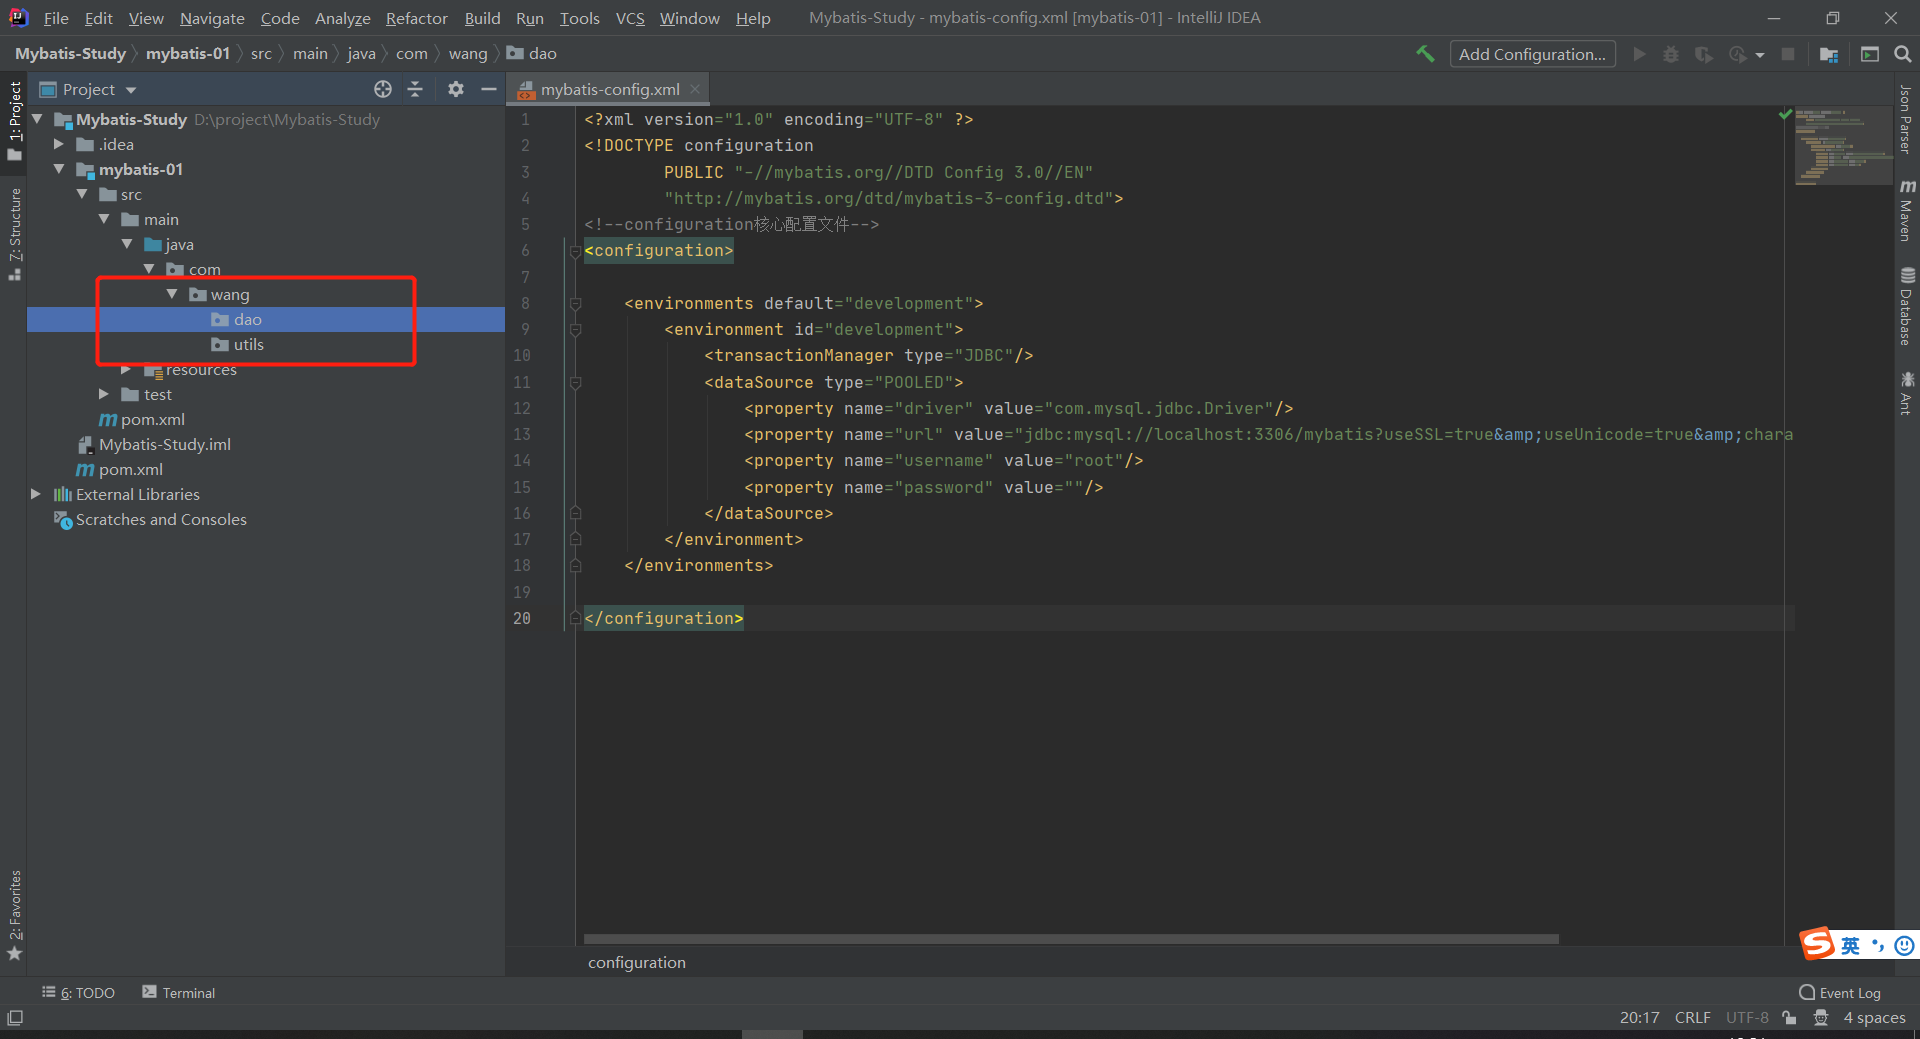Open Search Everywhere magnifier icon
The image size is (1920, 1039).
pyautogui.click(x=1903, y=54)
